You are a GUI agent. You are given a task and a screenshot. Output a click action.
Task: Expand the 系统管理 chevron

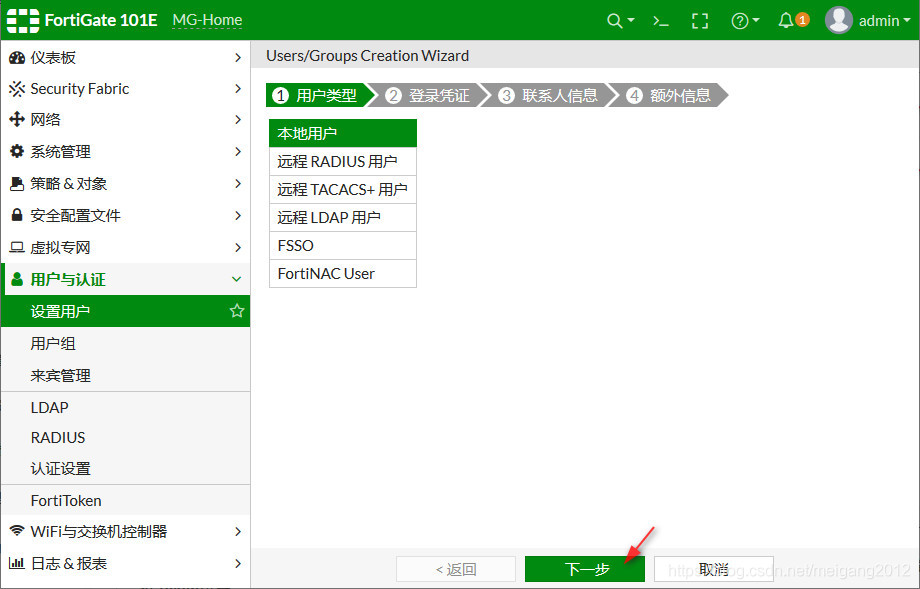[x=238, y=151]
